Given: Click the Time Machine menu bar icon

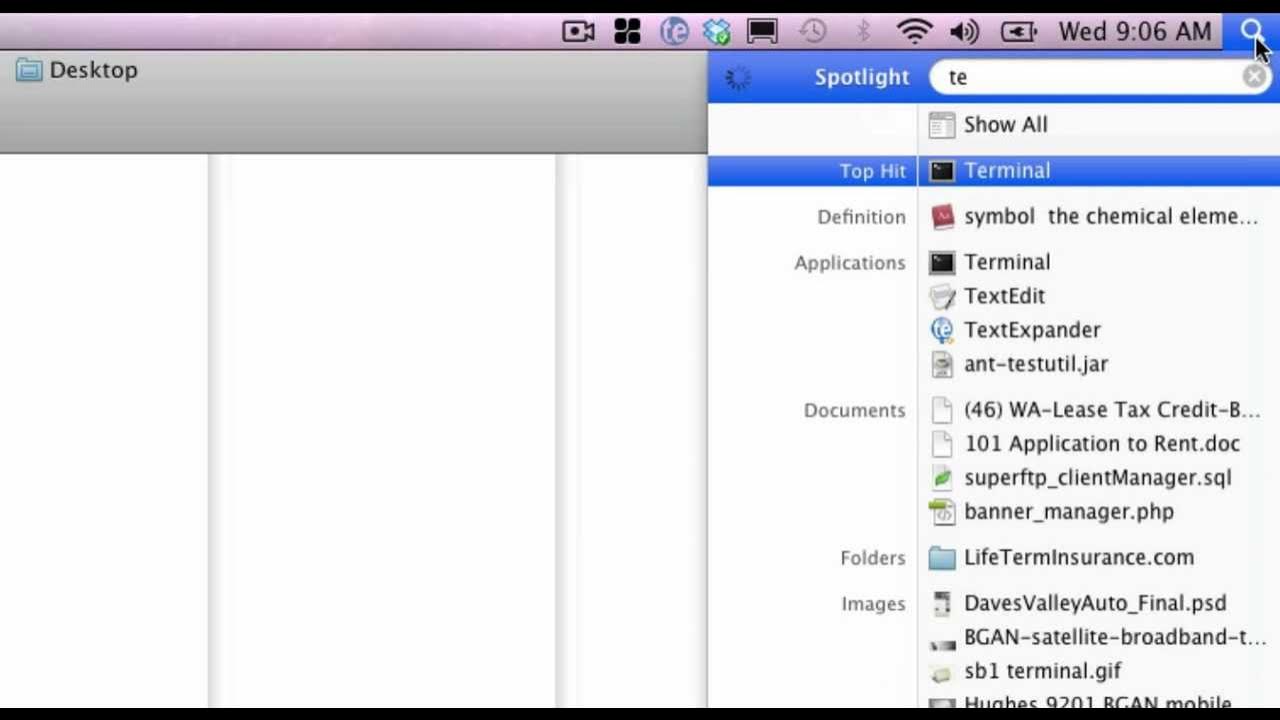Looking at the screenshot, I should 812,32.
